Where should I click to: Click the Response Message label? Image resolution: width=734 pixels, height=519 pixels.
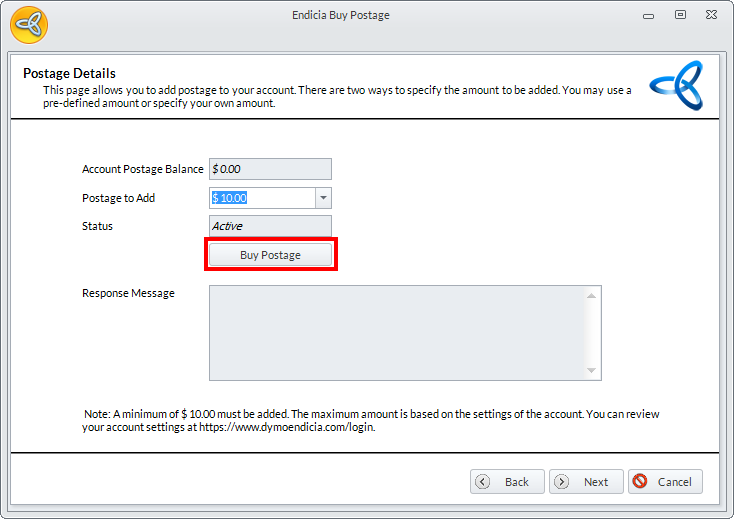[x=128, y=293]
